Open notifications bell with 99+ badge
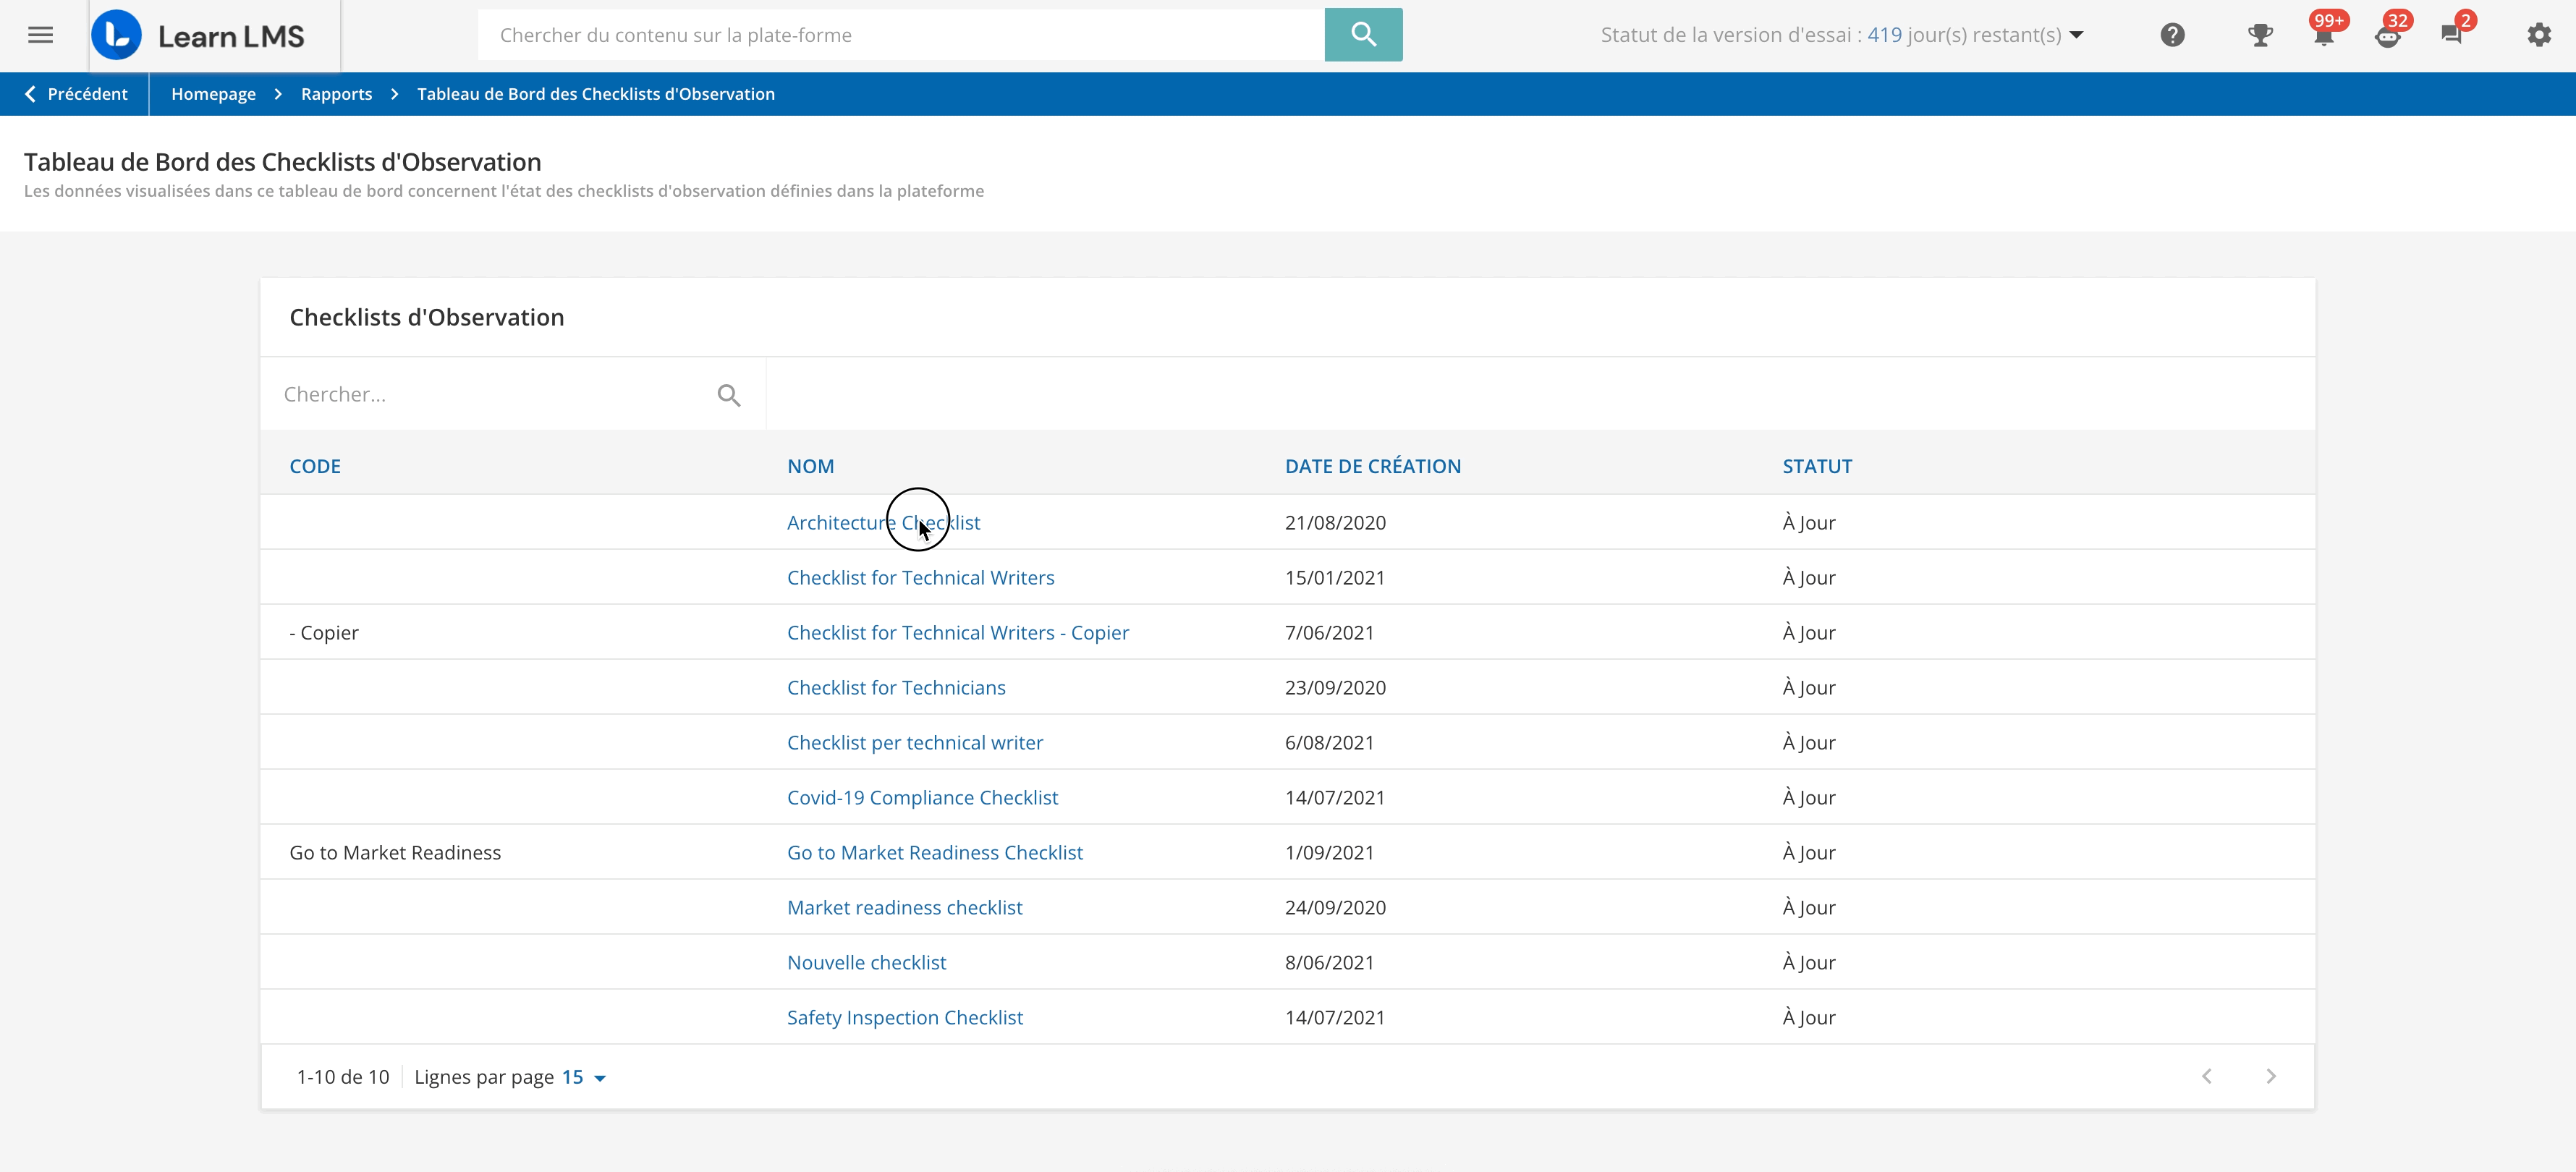The width and height of the screenshot is (2576, 1172). coord(2323,35)
